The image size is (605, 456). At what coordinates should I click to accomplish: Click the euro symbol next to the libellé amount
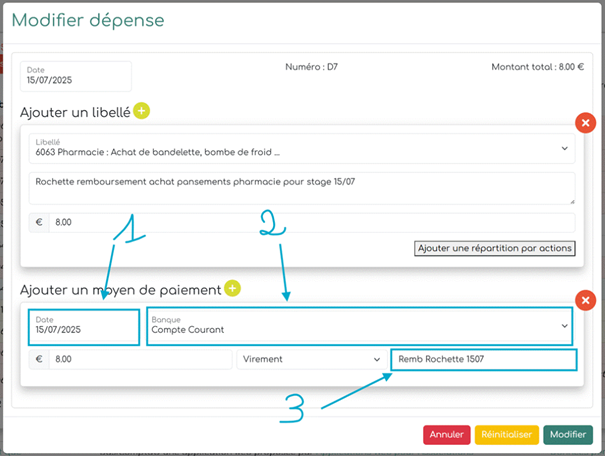(39, 222)
